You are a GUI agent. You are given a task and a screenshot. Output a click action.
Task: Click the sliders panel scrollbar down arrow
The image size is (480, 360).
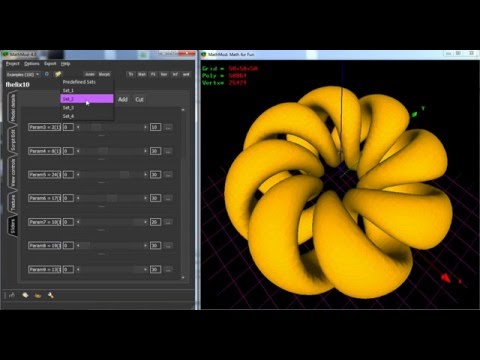pyautogui.click(x=183, y=277)
